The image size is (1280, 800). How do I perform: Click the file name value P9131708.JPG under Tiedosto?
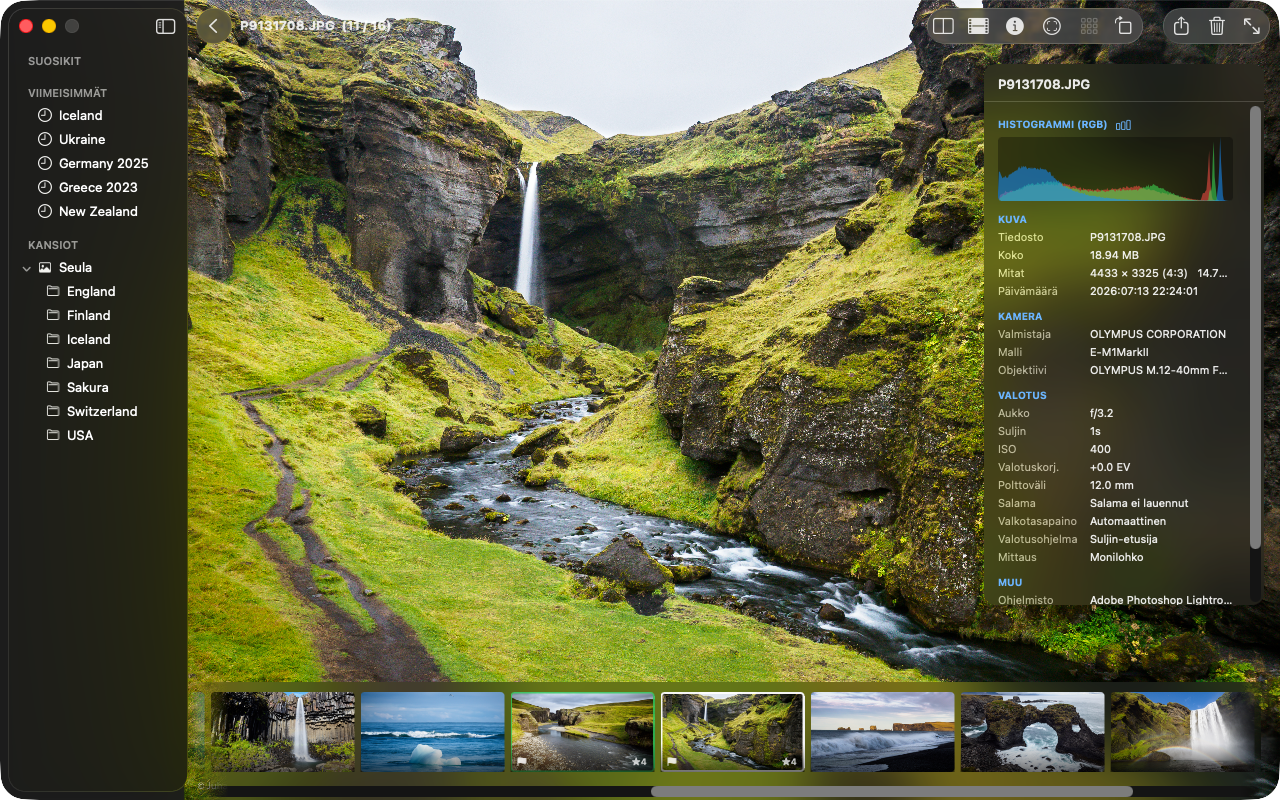click(x=1127, y=237)
